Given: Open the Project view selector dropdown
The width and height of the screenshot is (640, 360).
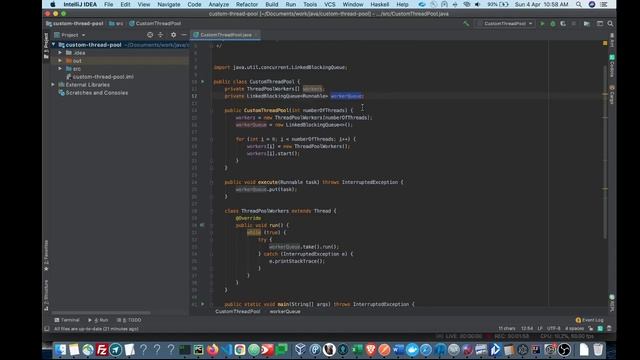Looking at the screenshot, I should click(x=70, y=35).
